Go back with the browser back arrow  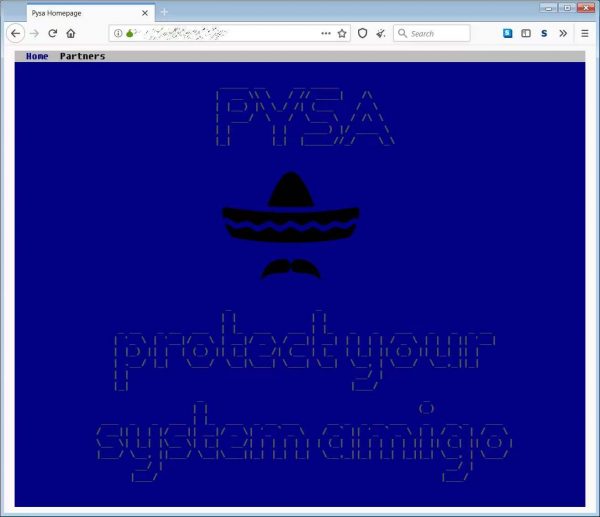[x=16, y=34]
